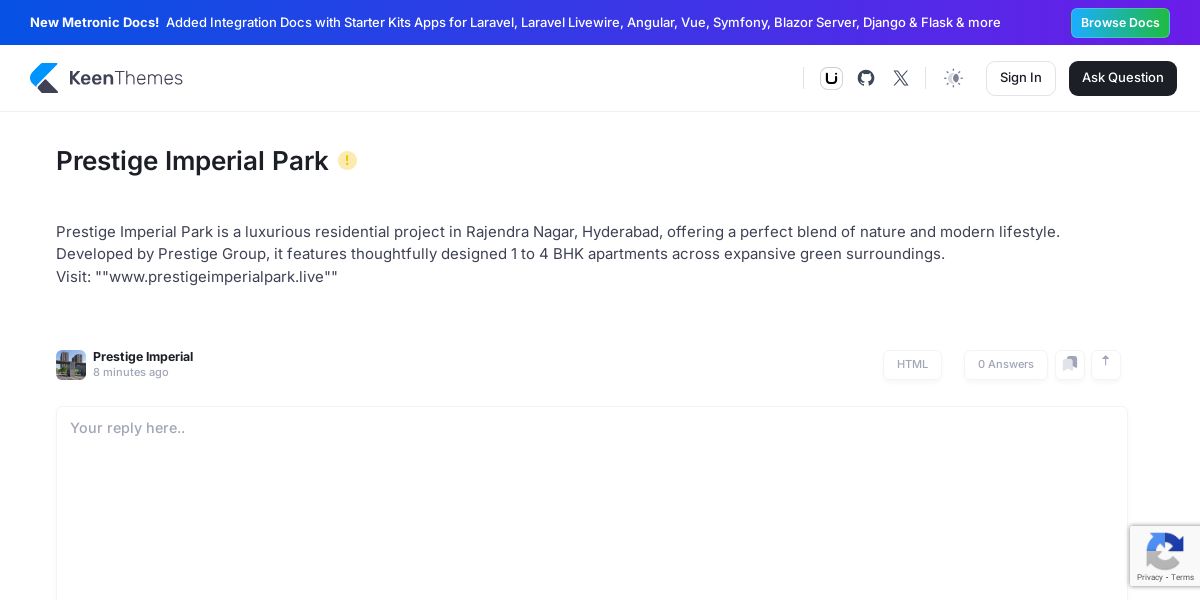
Task: Open the Prestige Imperial avatar thumbnail
Action: coord(71,365)
